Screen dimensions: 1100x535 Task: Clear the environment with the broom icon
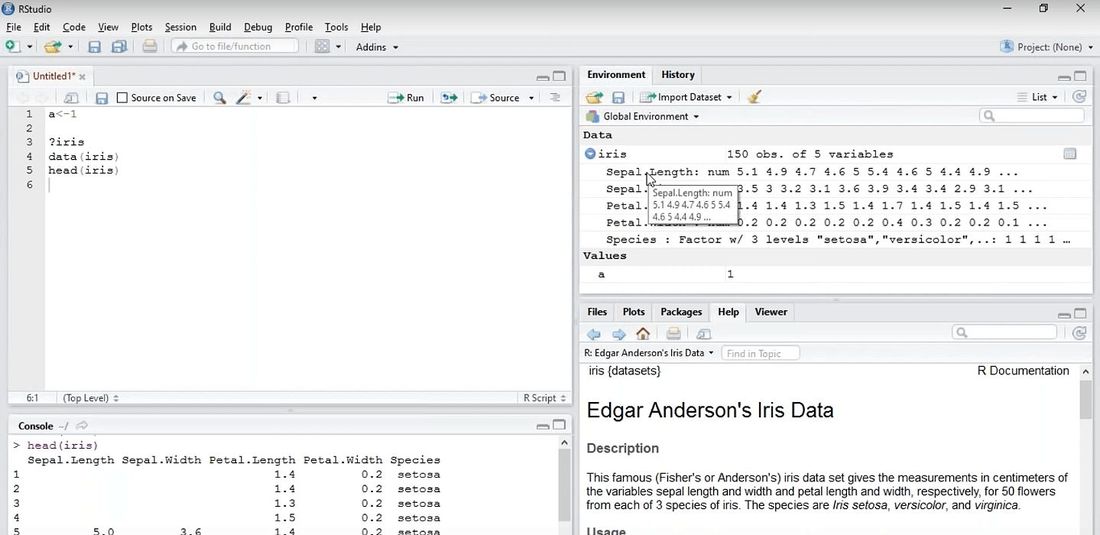(754, 97)
